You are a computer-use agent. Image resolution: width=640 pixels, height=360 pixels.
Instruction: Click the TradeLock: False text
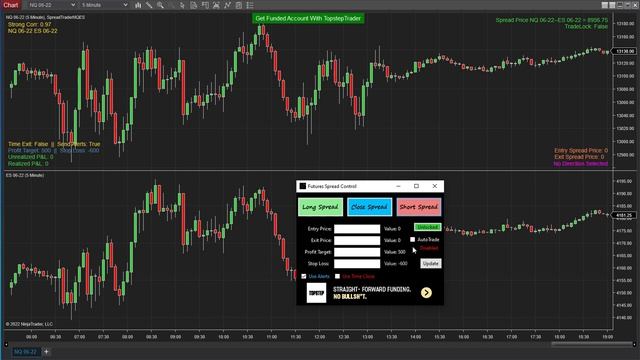(586, 27)
